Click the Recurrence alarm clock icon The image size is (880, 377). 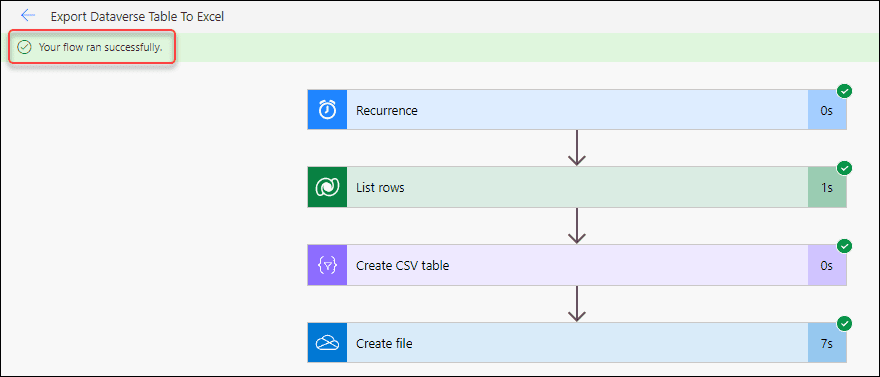(327, 110)
